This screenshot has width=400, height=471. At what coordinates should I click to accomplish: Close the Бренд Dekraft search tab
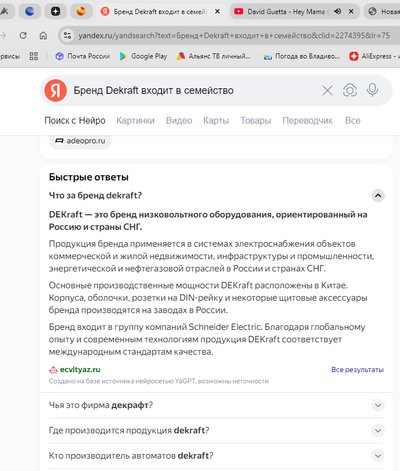click(217, 12)
